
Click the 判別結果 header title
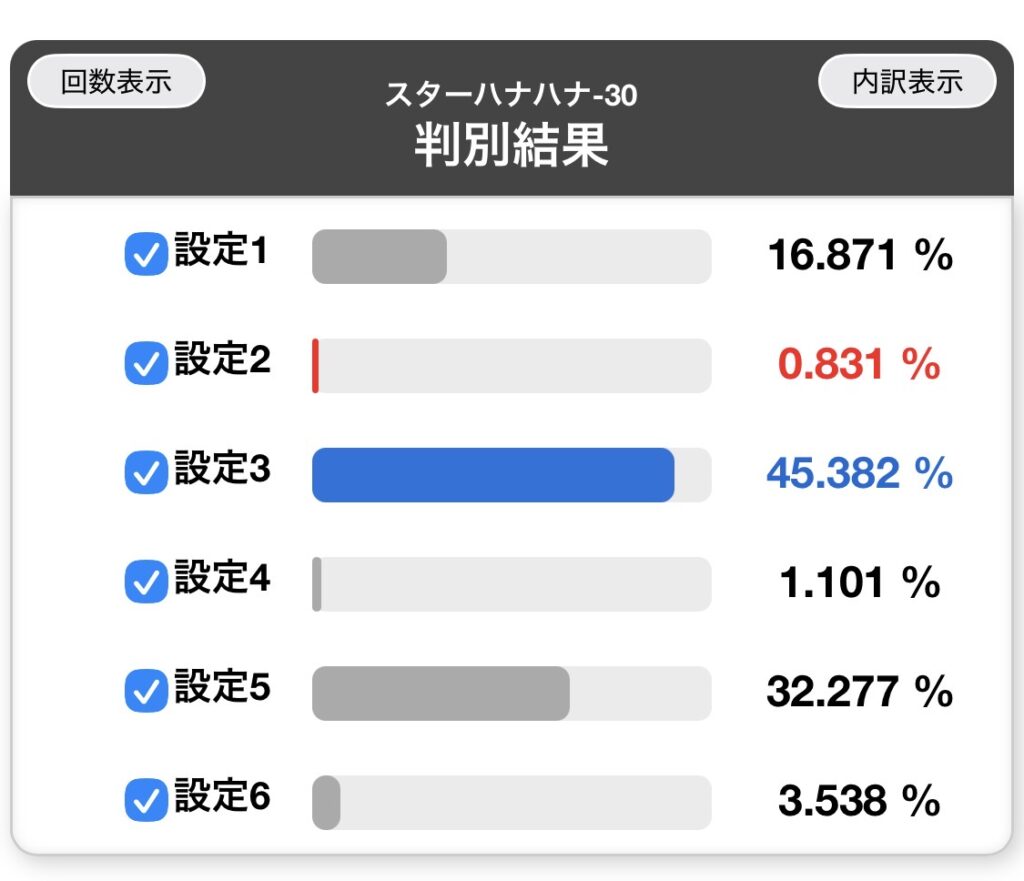pos(511,147)
